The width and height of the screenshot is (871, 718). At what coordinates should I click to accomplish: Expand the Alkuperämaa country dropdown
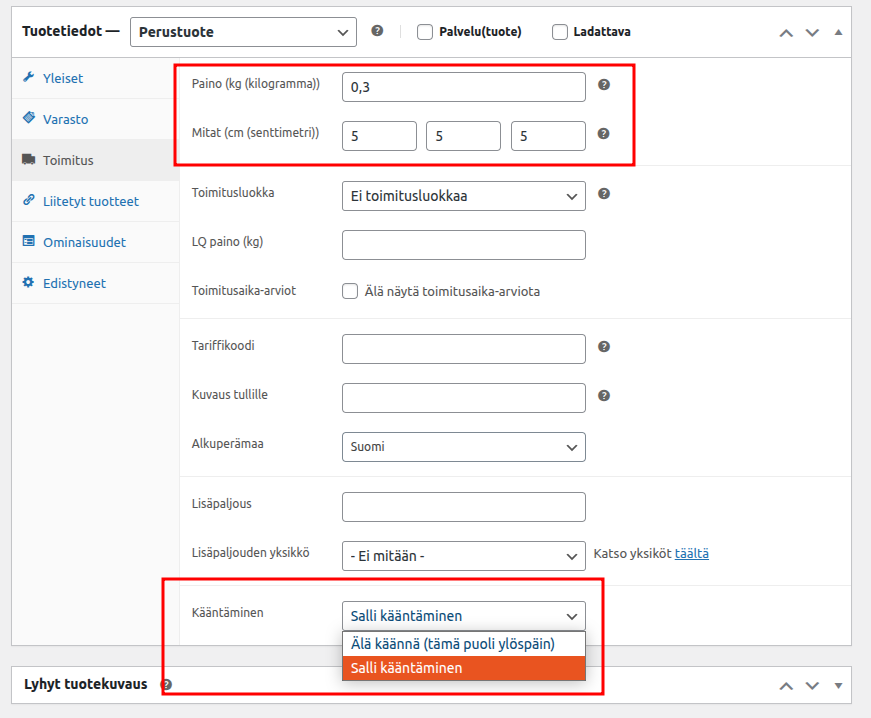463,447
